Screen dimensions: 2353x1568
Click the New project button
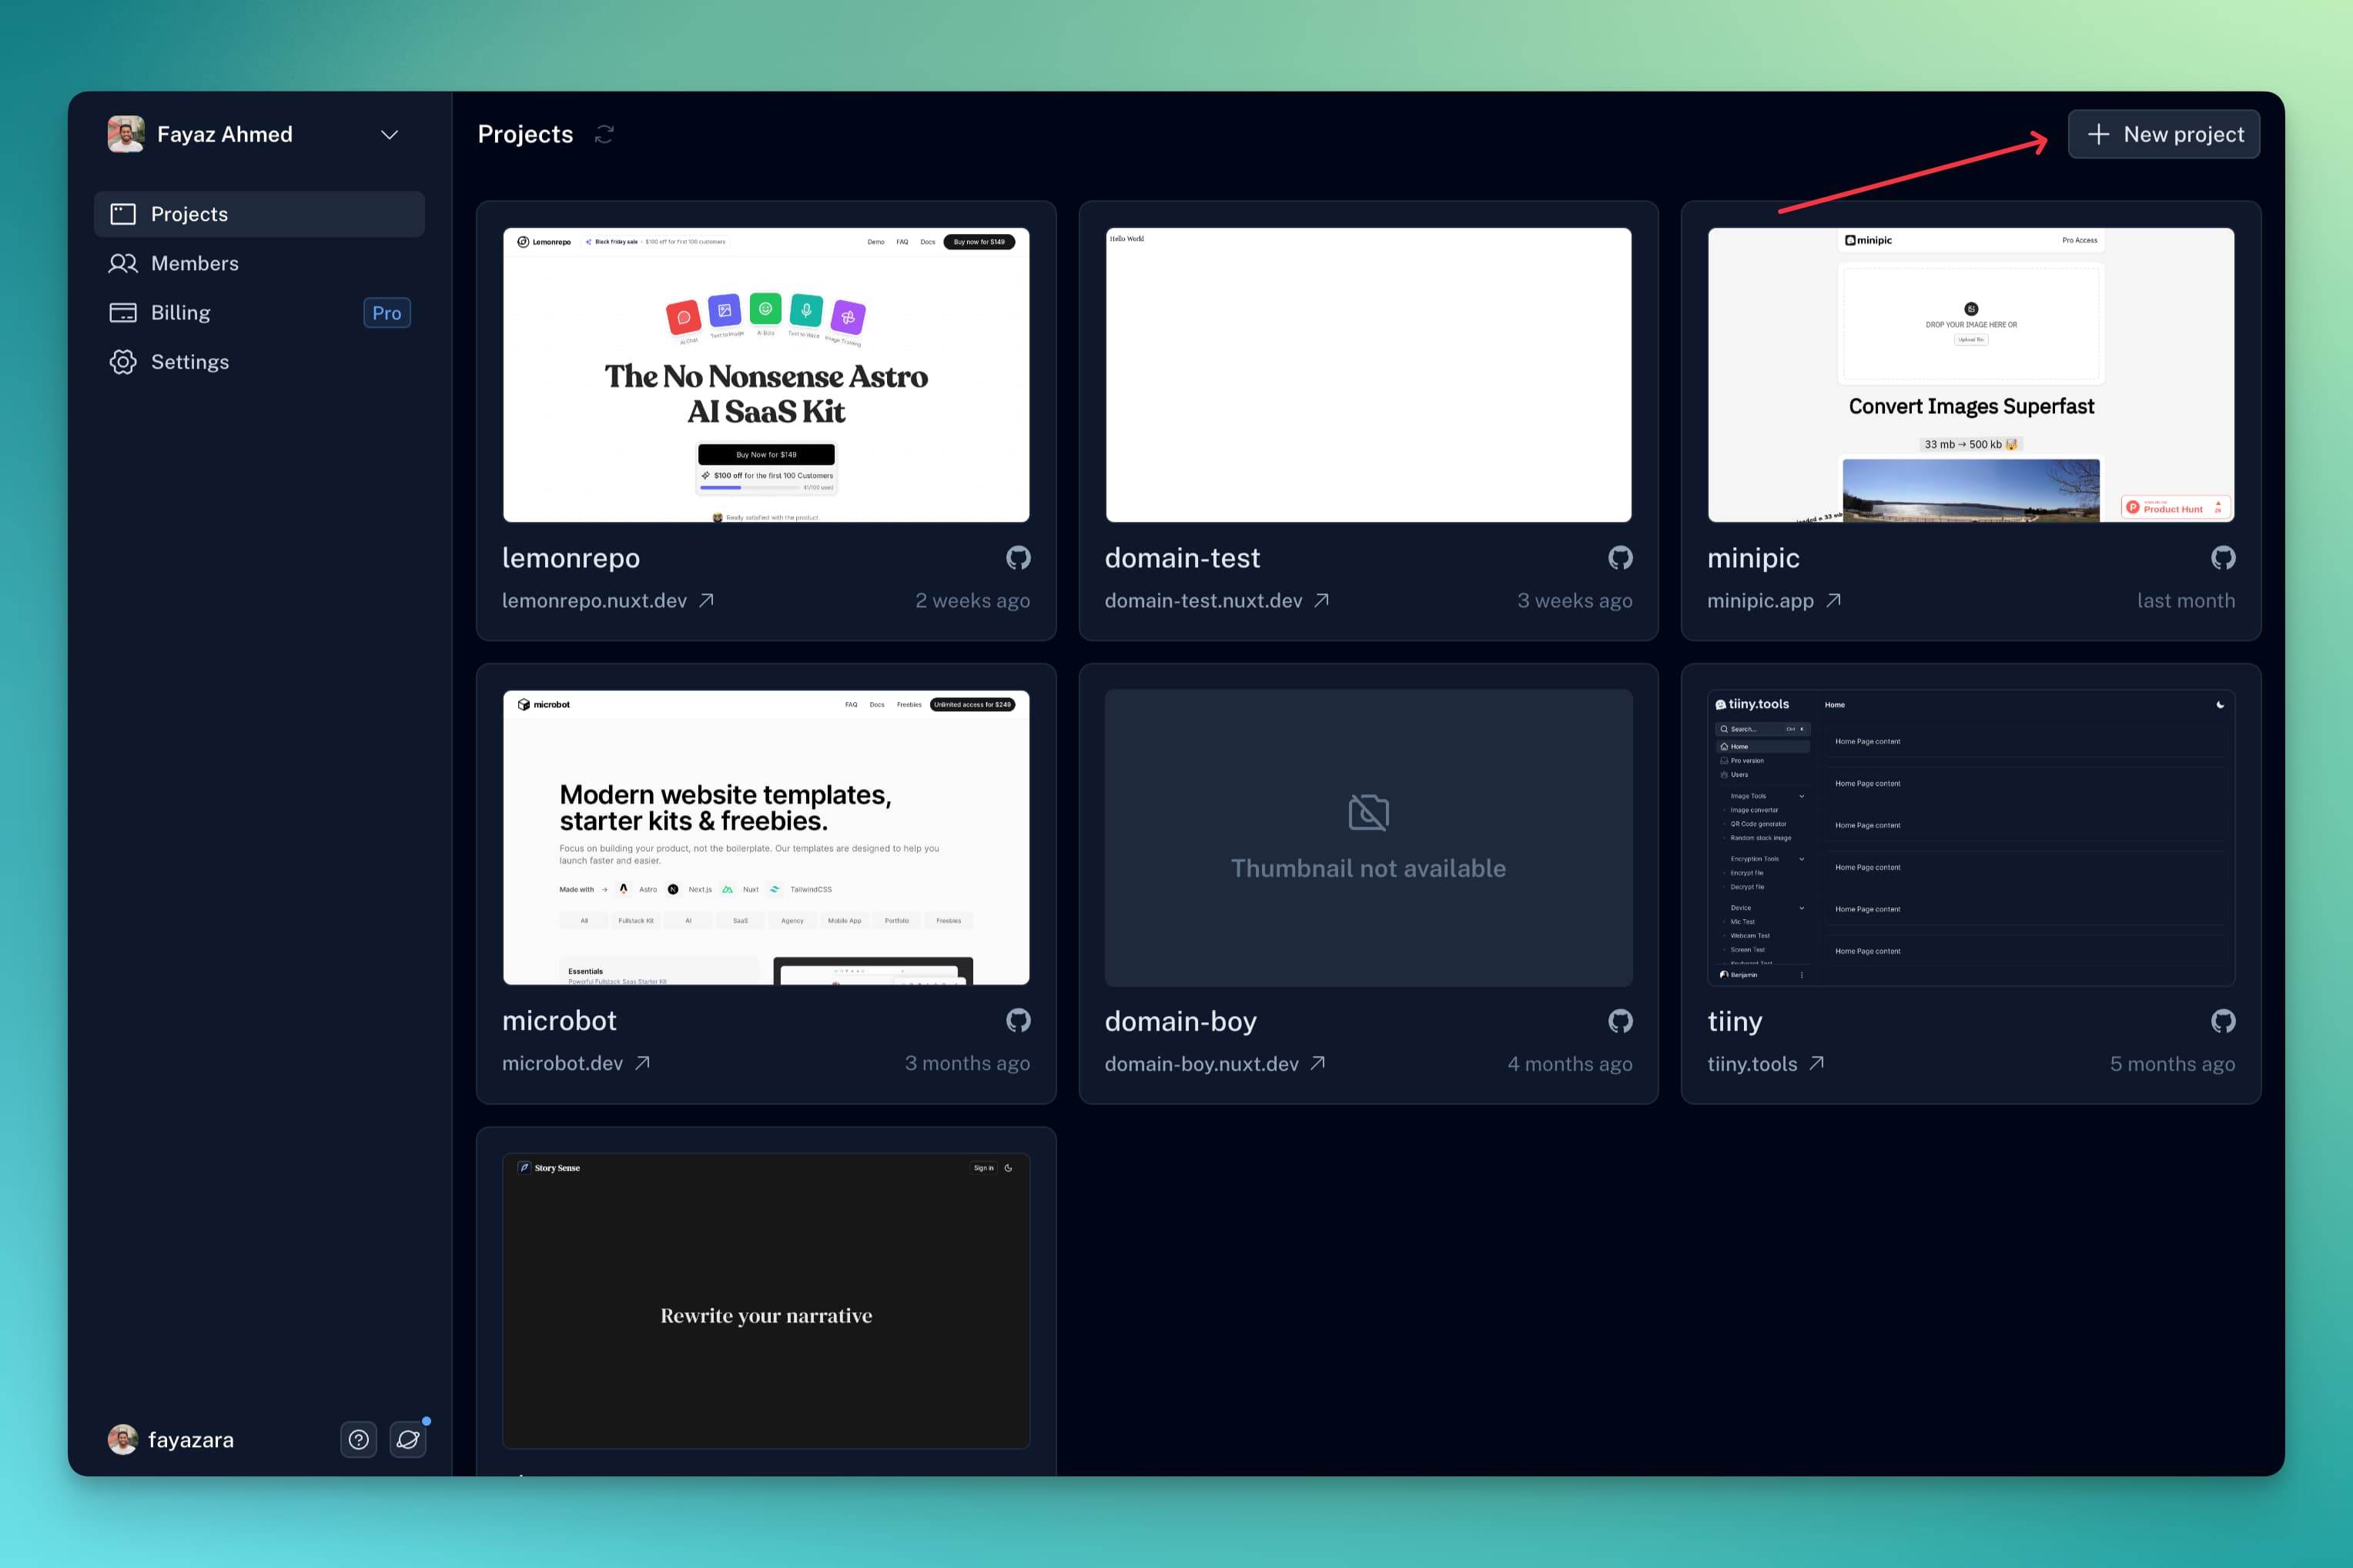click(2163, 134)
